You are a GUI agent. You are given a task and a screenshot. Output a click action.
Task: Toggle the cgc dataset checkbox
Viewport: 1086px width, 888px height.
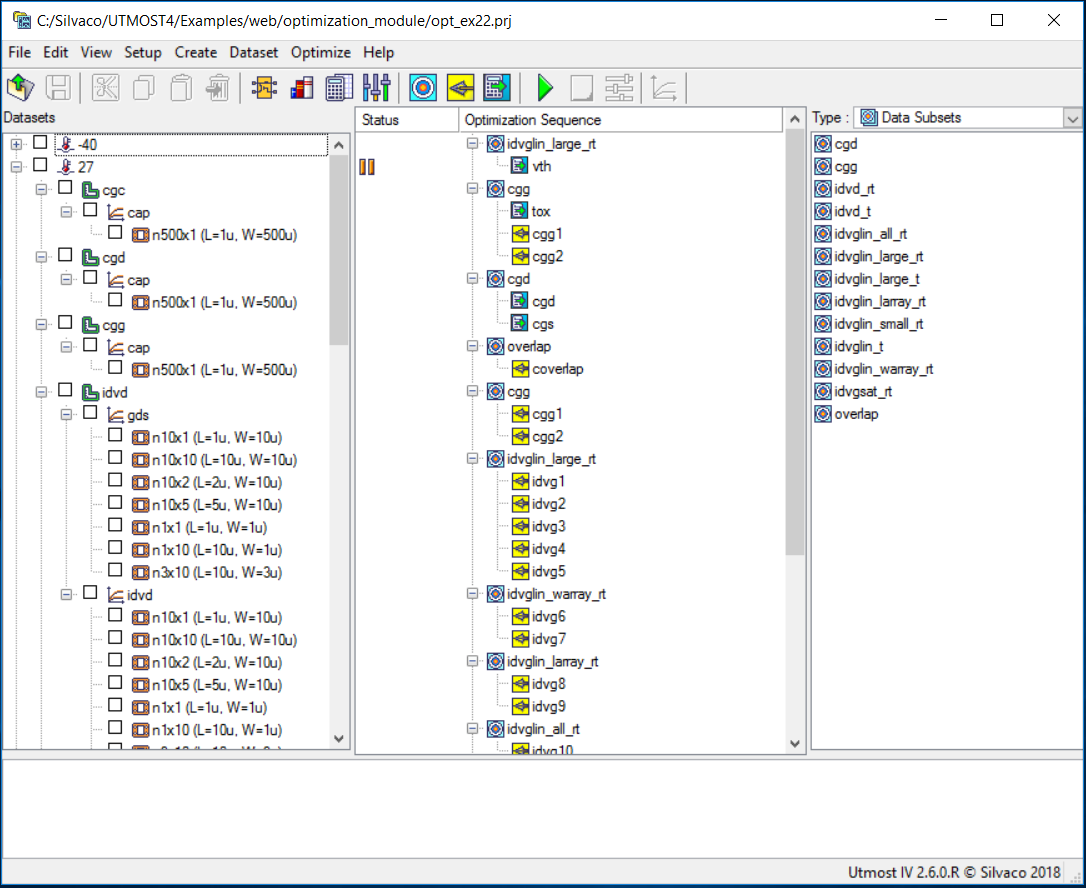click(x=65, y=188)
